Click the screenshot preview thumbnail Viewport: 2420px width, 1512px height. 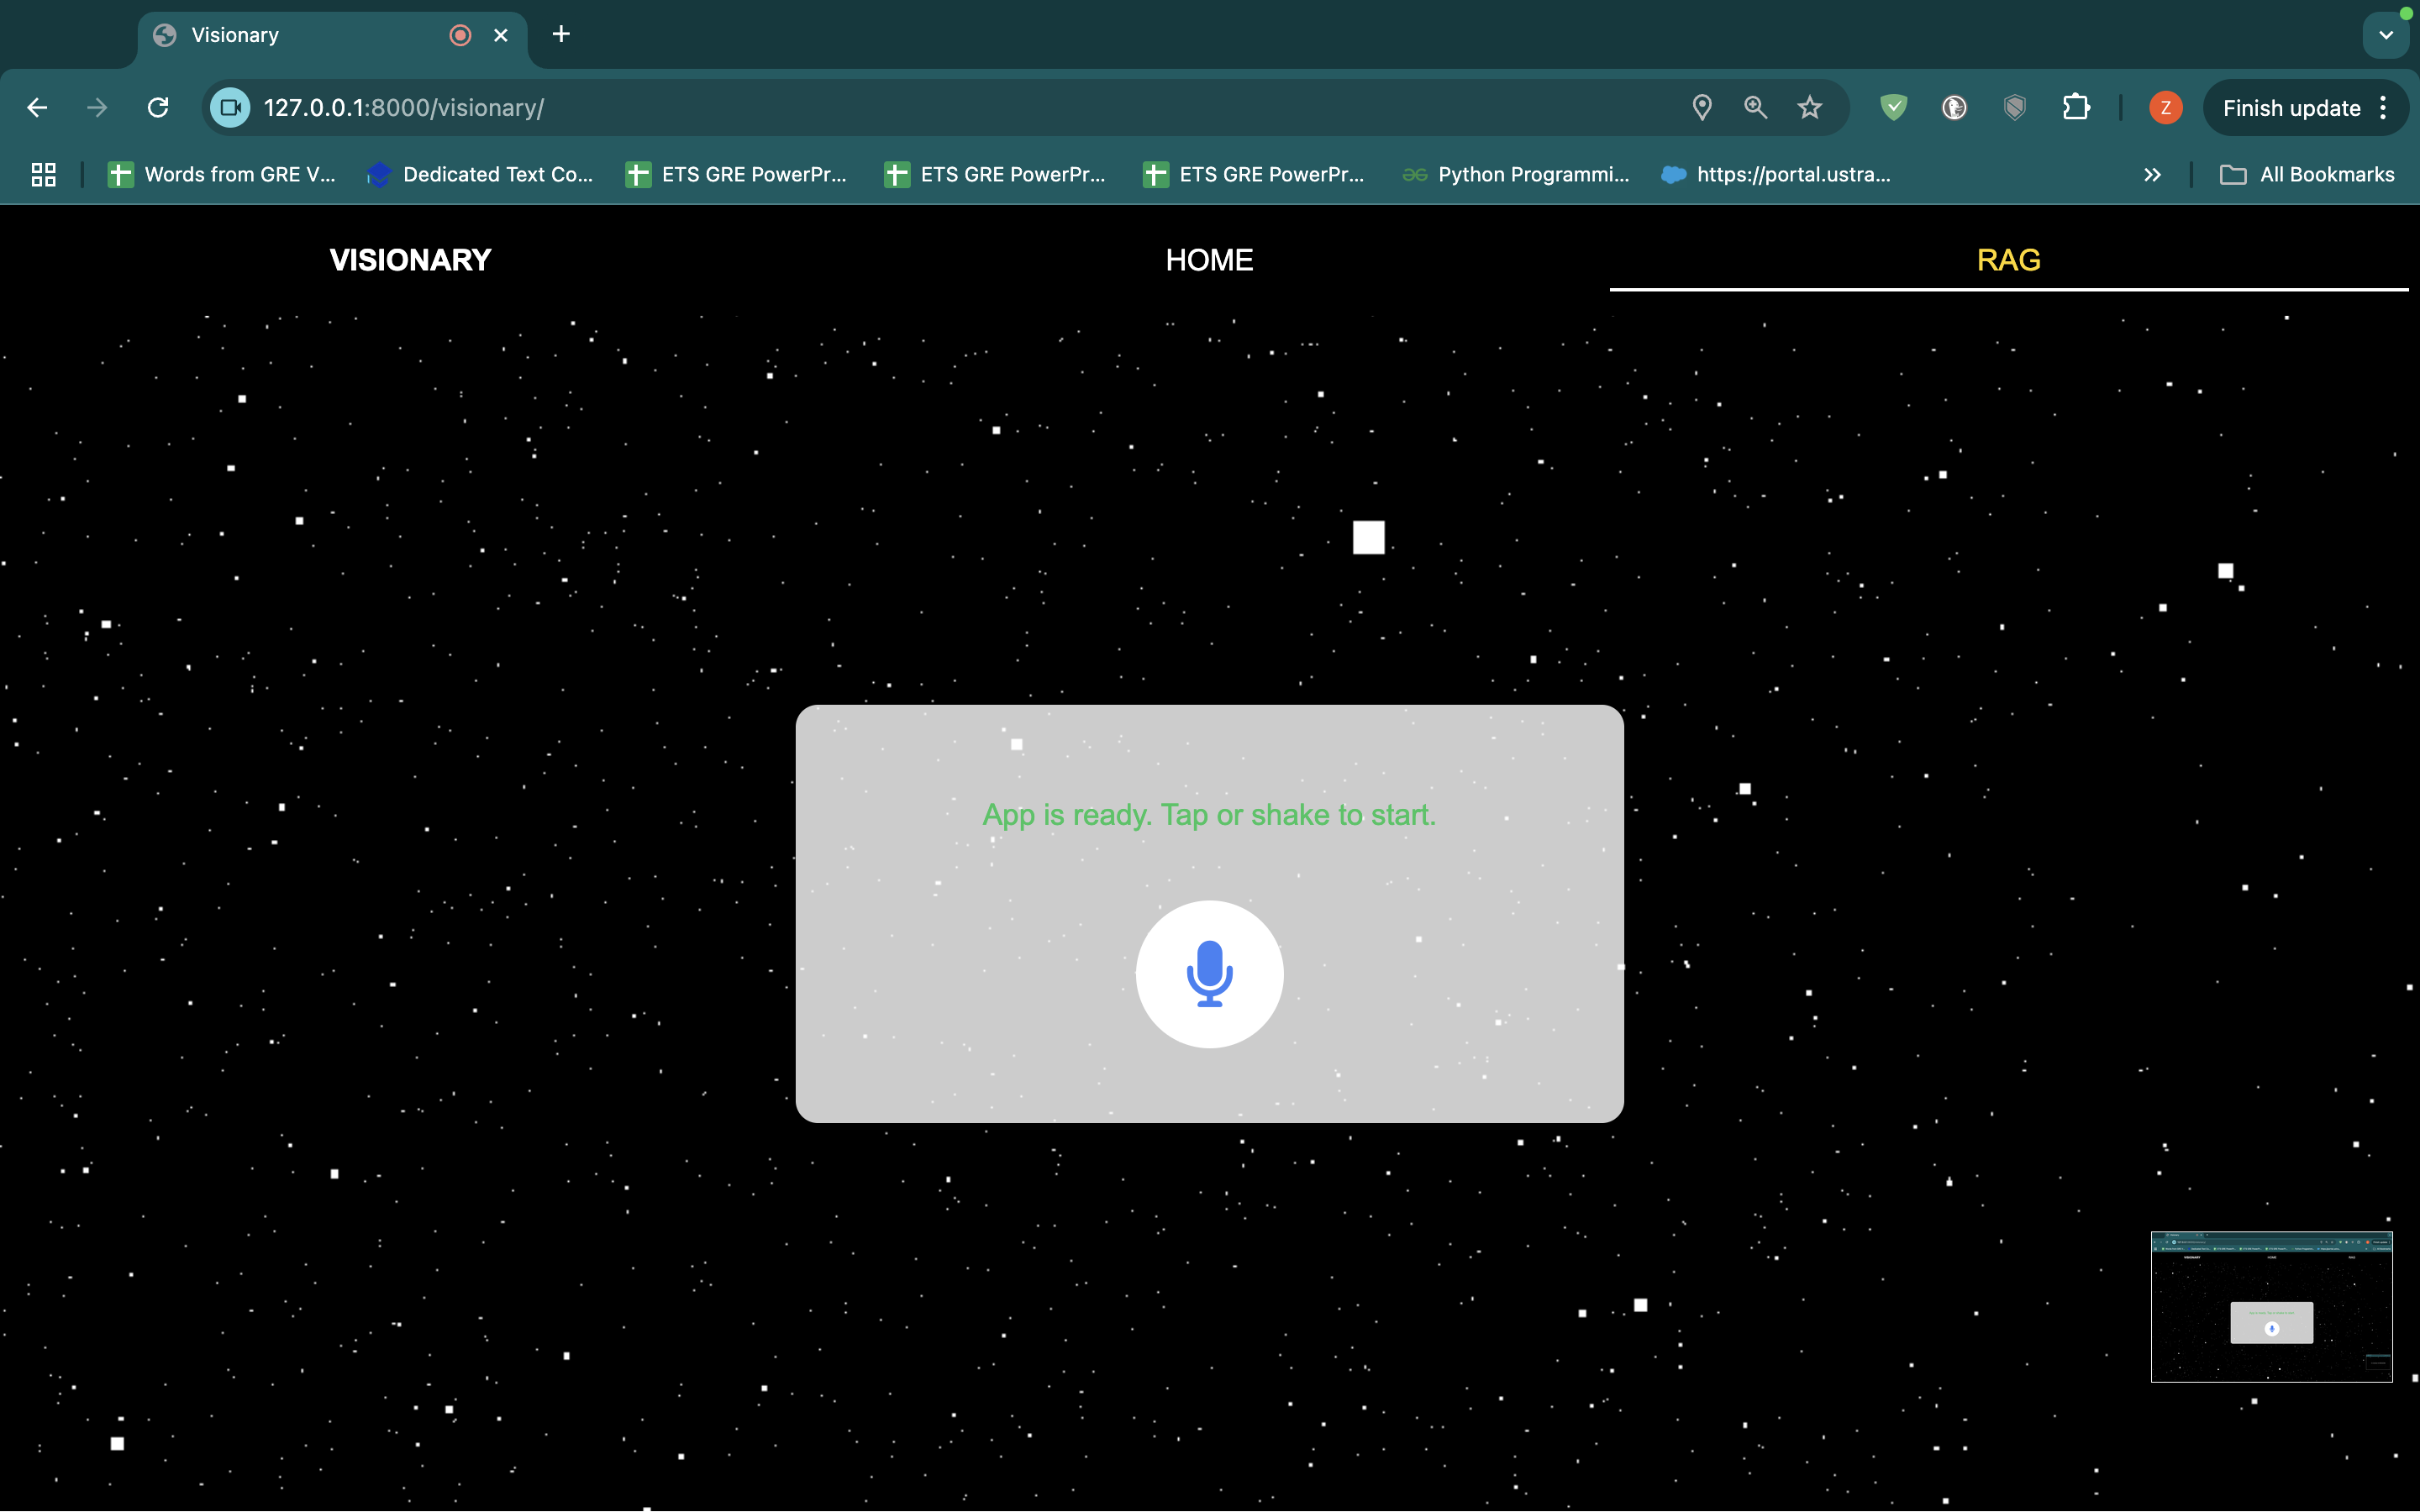pyautogui.click(x=2271, y=1306)
